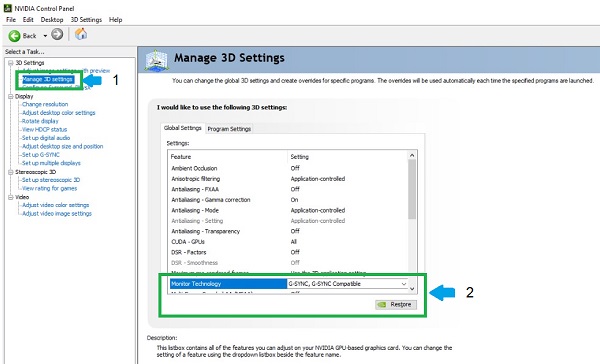Click the Restore button

[x=396, y=305]
